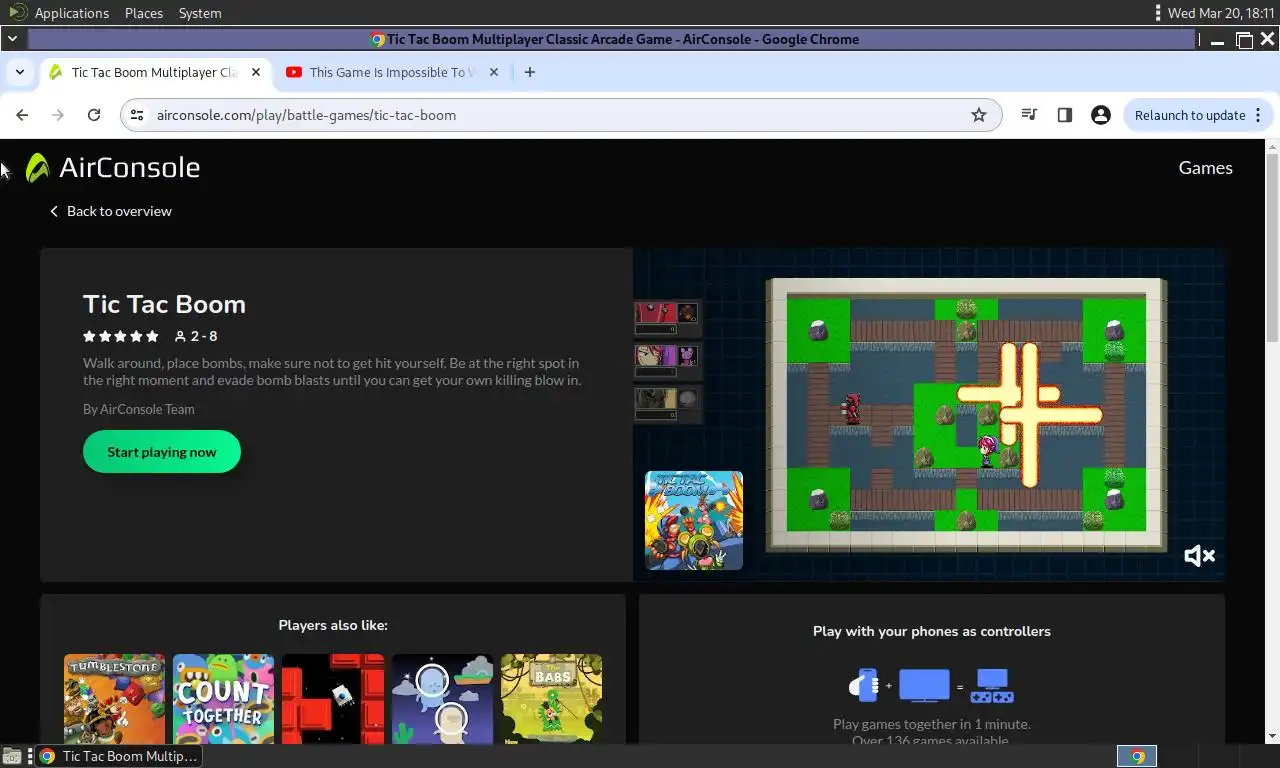This screenshot has height=768, width=1280.
Task: Click the game description text starting 'Walk around, place bombs'
Action: pos(332,371)
